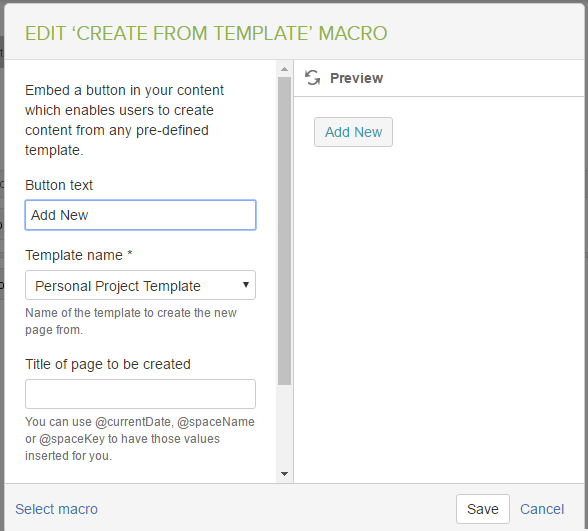This screenshot has height=531, width=588.
Task: Click the Preview heading label
Action: [x=356, y=78]
